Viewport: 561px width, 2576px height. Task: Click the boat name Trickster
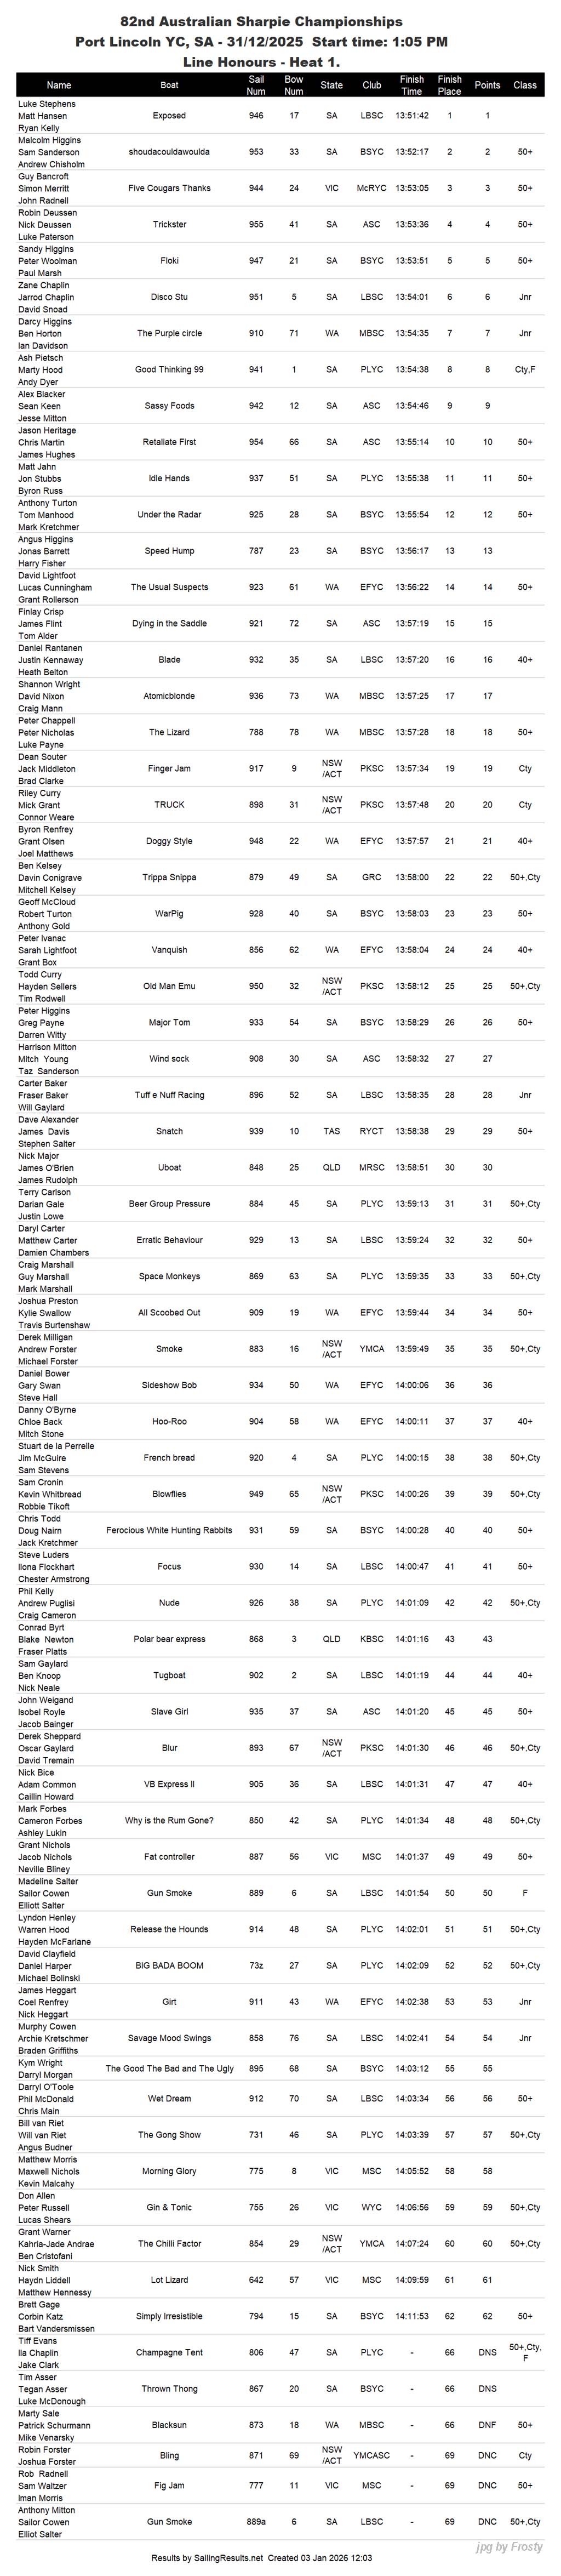click(x=169, y=224)
